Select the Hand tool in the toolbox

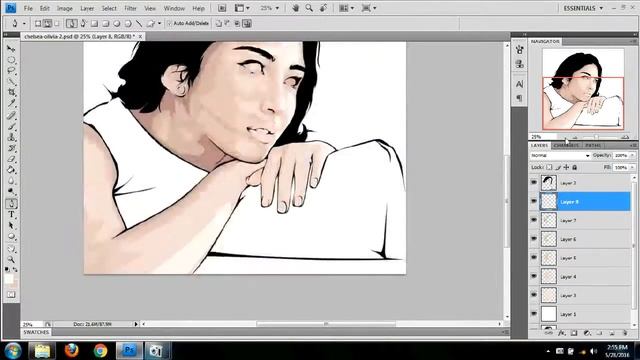tap(11, 248)
